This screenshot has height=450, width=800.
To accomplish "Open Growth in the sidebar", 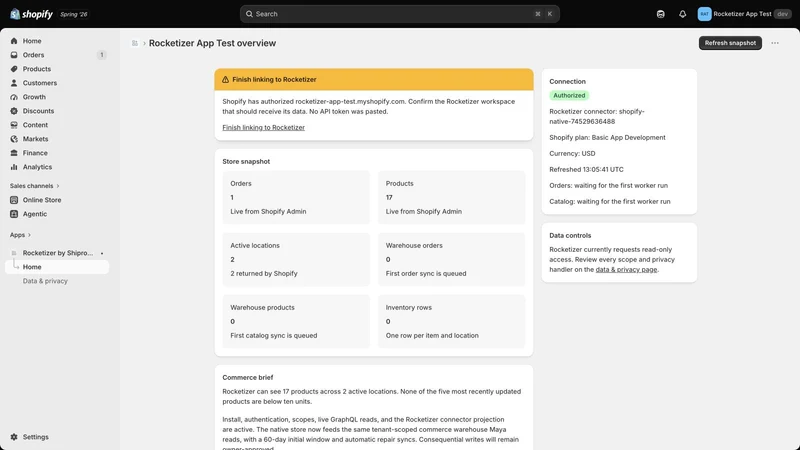I will coord(57,97).
